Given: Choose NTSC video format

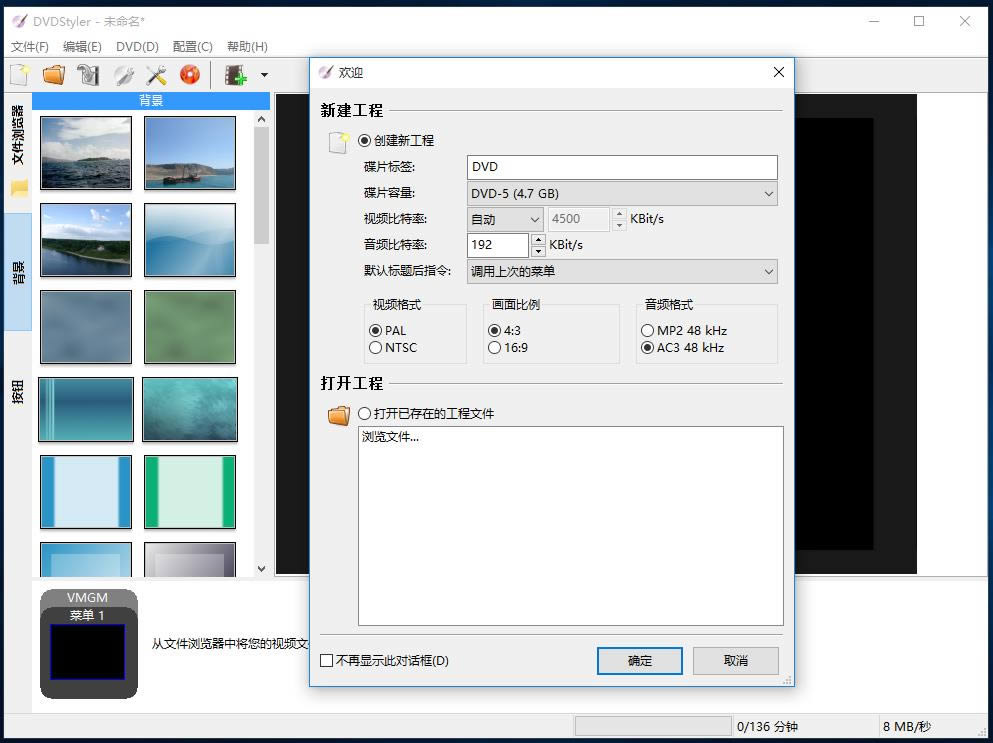Looking at the screenshot, I should point(376,348).
